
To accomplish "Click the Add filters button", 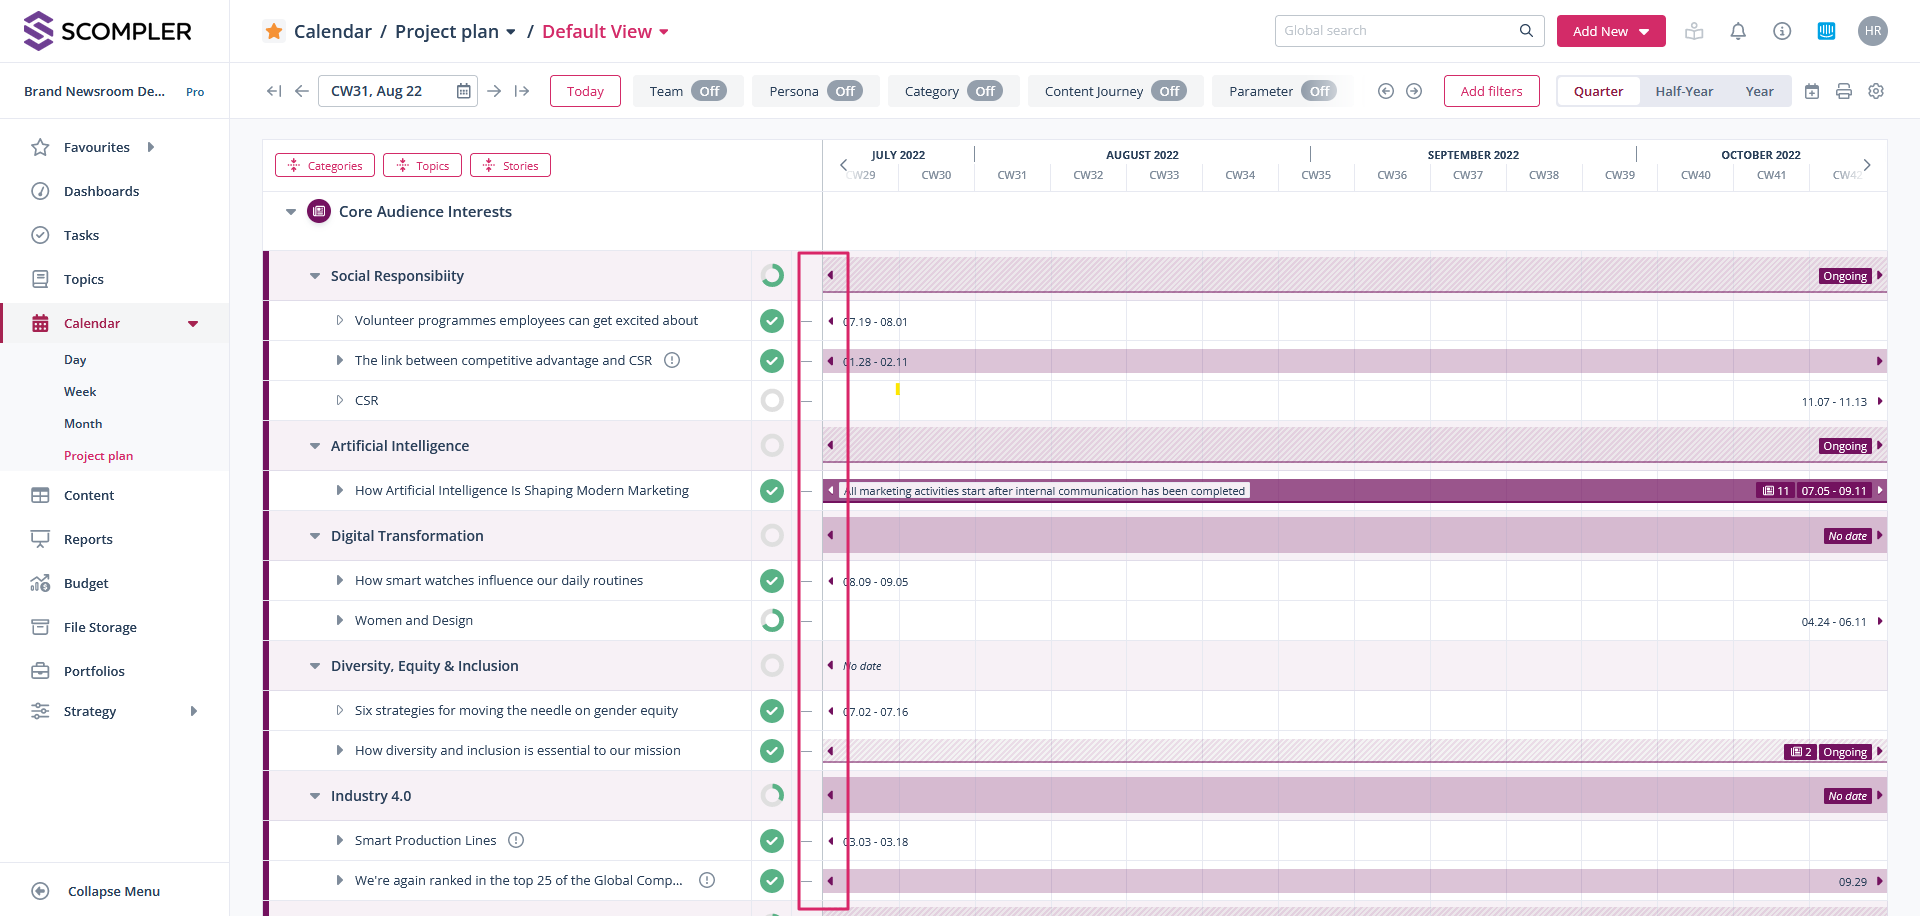I will [x=1491, y=91].
